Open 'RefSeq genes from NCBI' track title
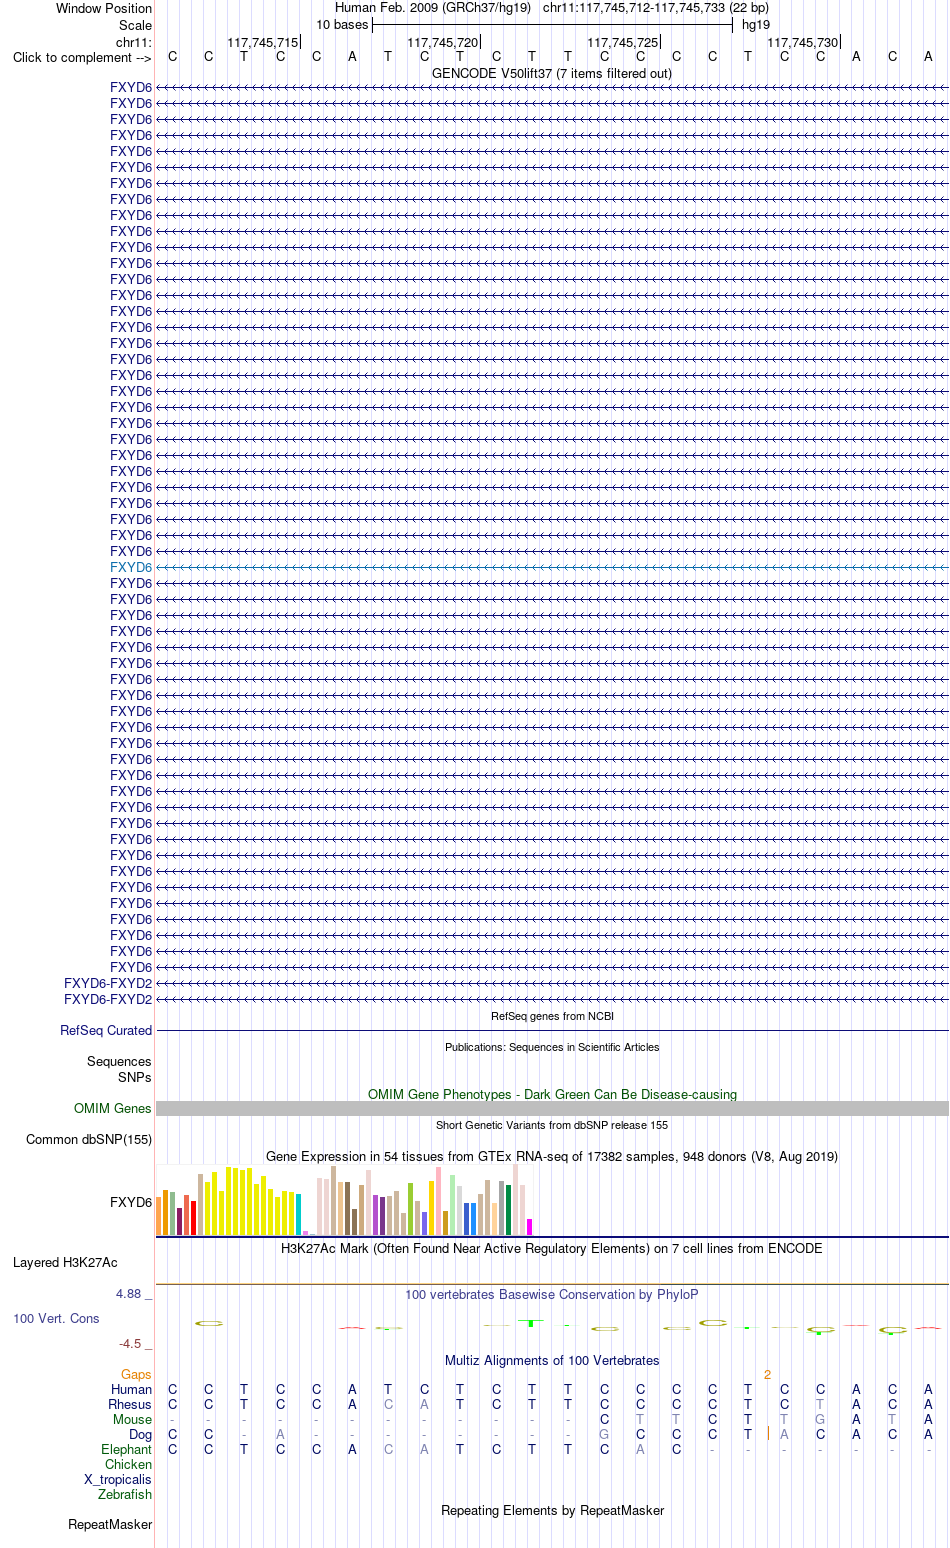Image resolution: width=950 pixels, height=1548 pixels. pos(552,1016)
